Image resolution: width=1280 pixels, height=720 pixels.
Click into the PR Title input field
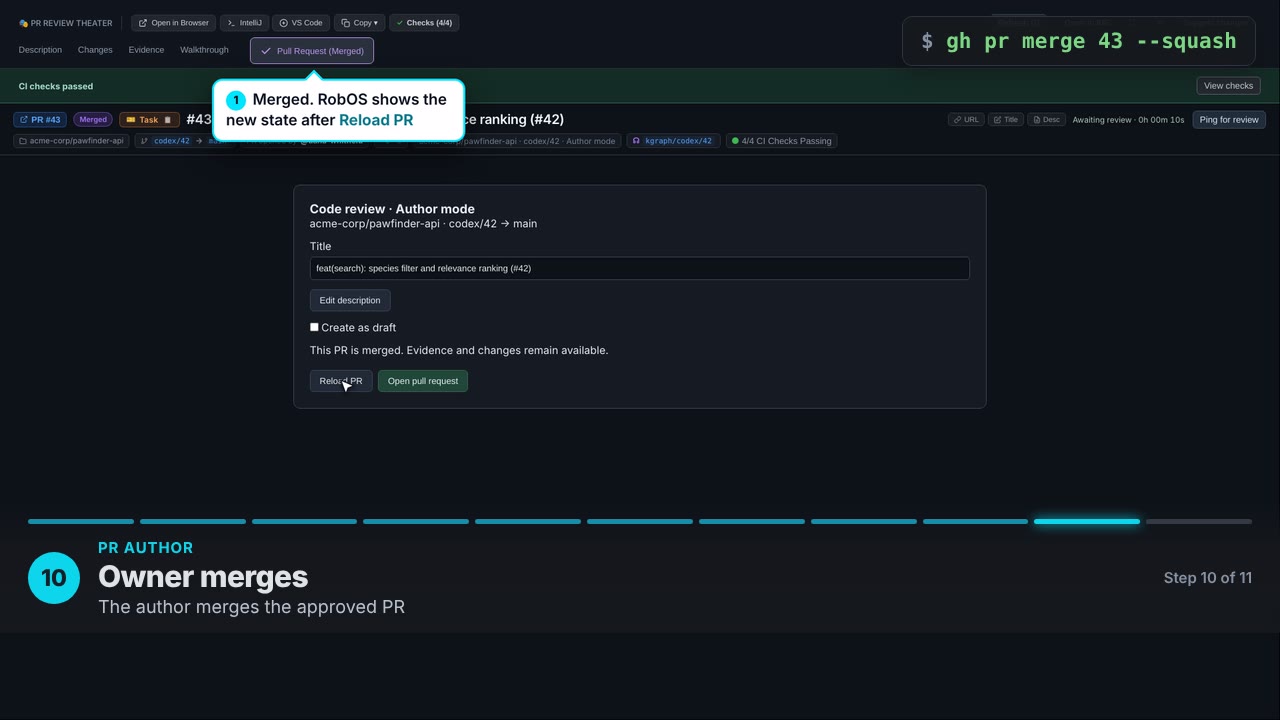(x=640, y=268)
